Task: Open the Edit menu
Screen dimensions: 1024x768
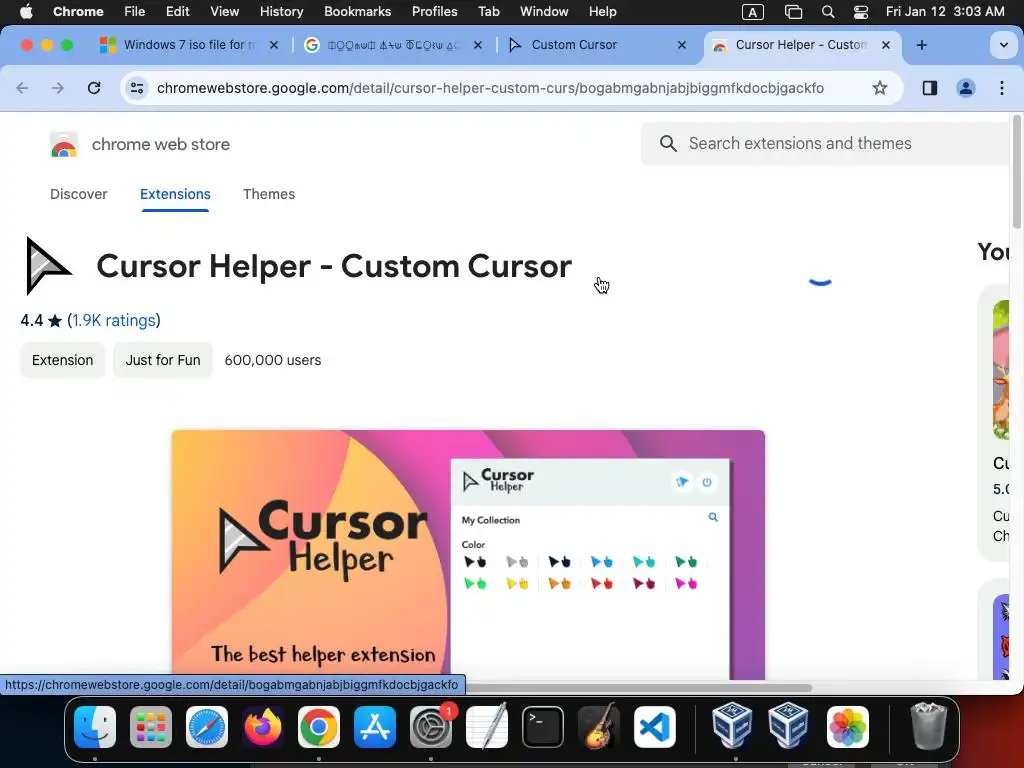Action: click(x=177, y=11)
